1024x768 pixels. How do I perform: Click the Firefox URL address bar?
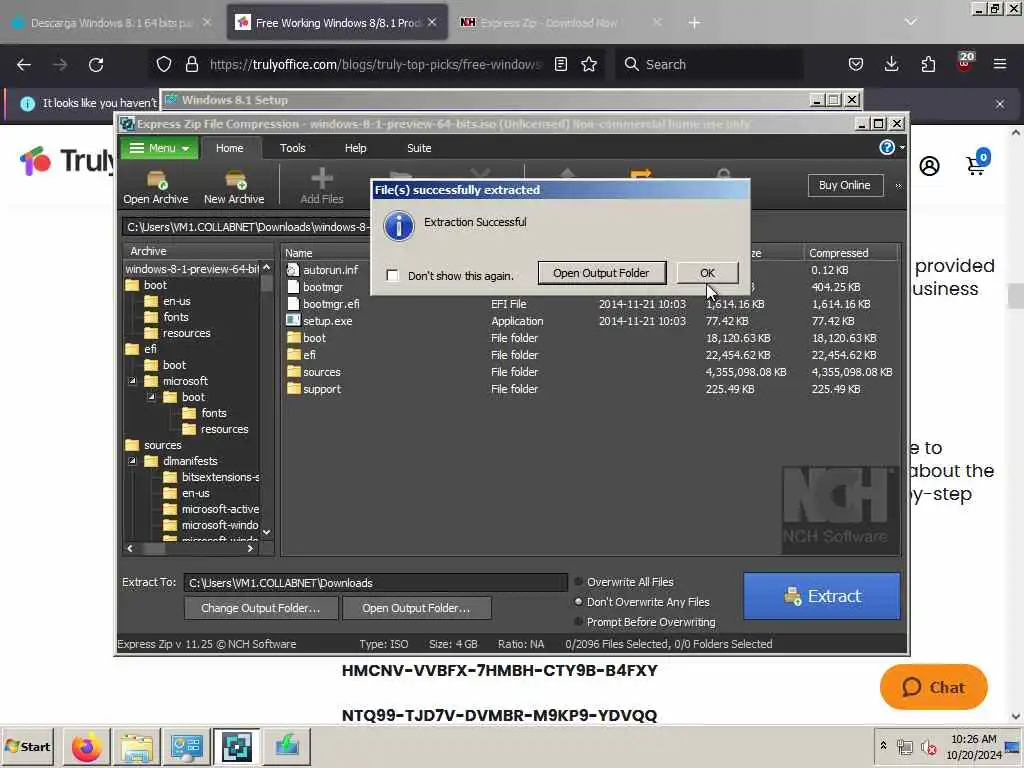point(376,64)
